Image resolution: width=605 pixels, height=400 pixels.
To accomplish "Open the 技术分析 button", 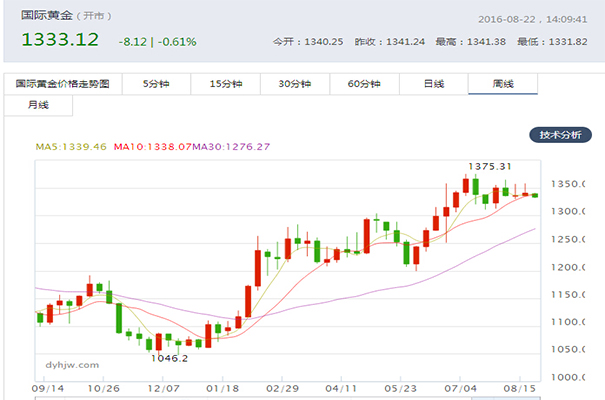I will tap(560, 134).
